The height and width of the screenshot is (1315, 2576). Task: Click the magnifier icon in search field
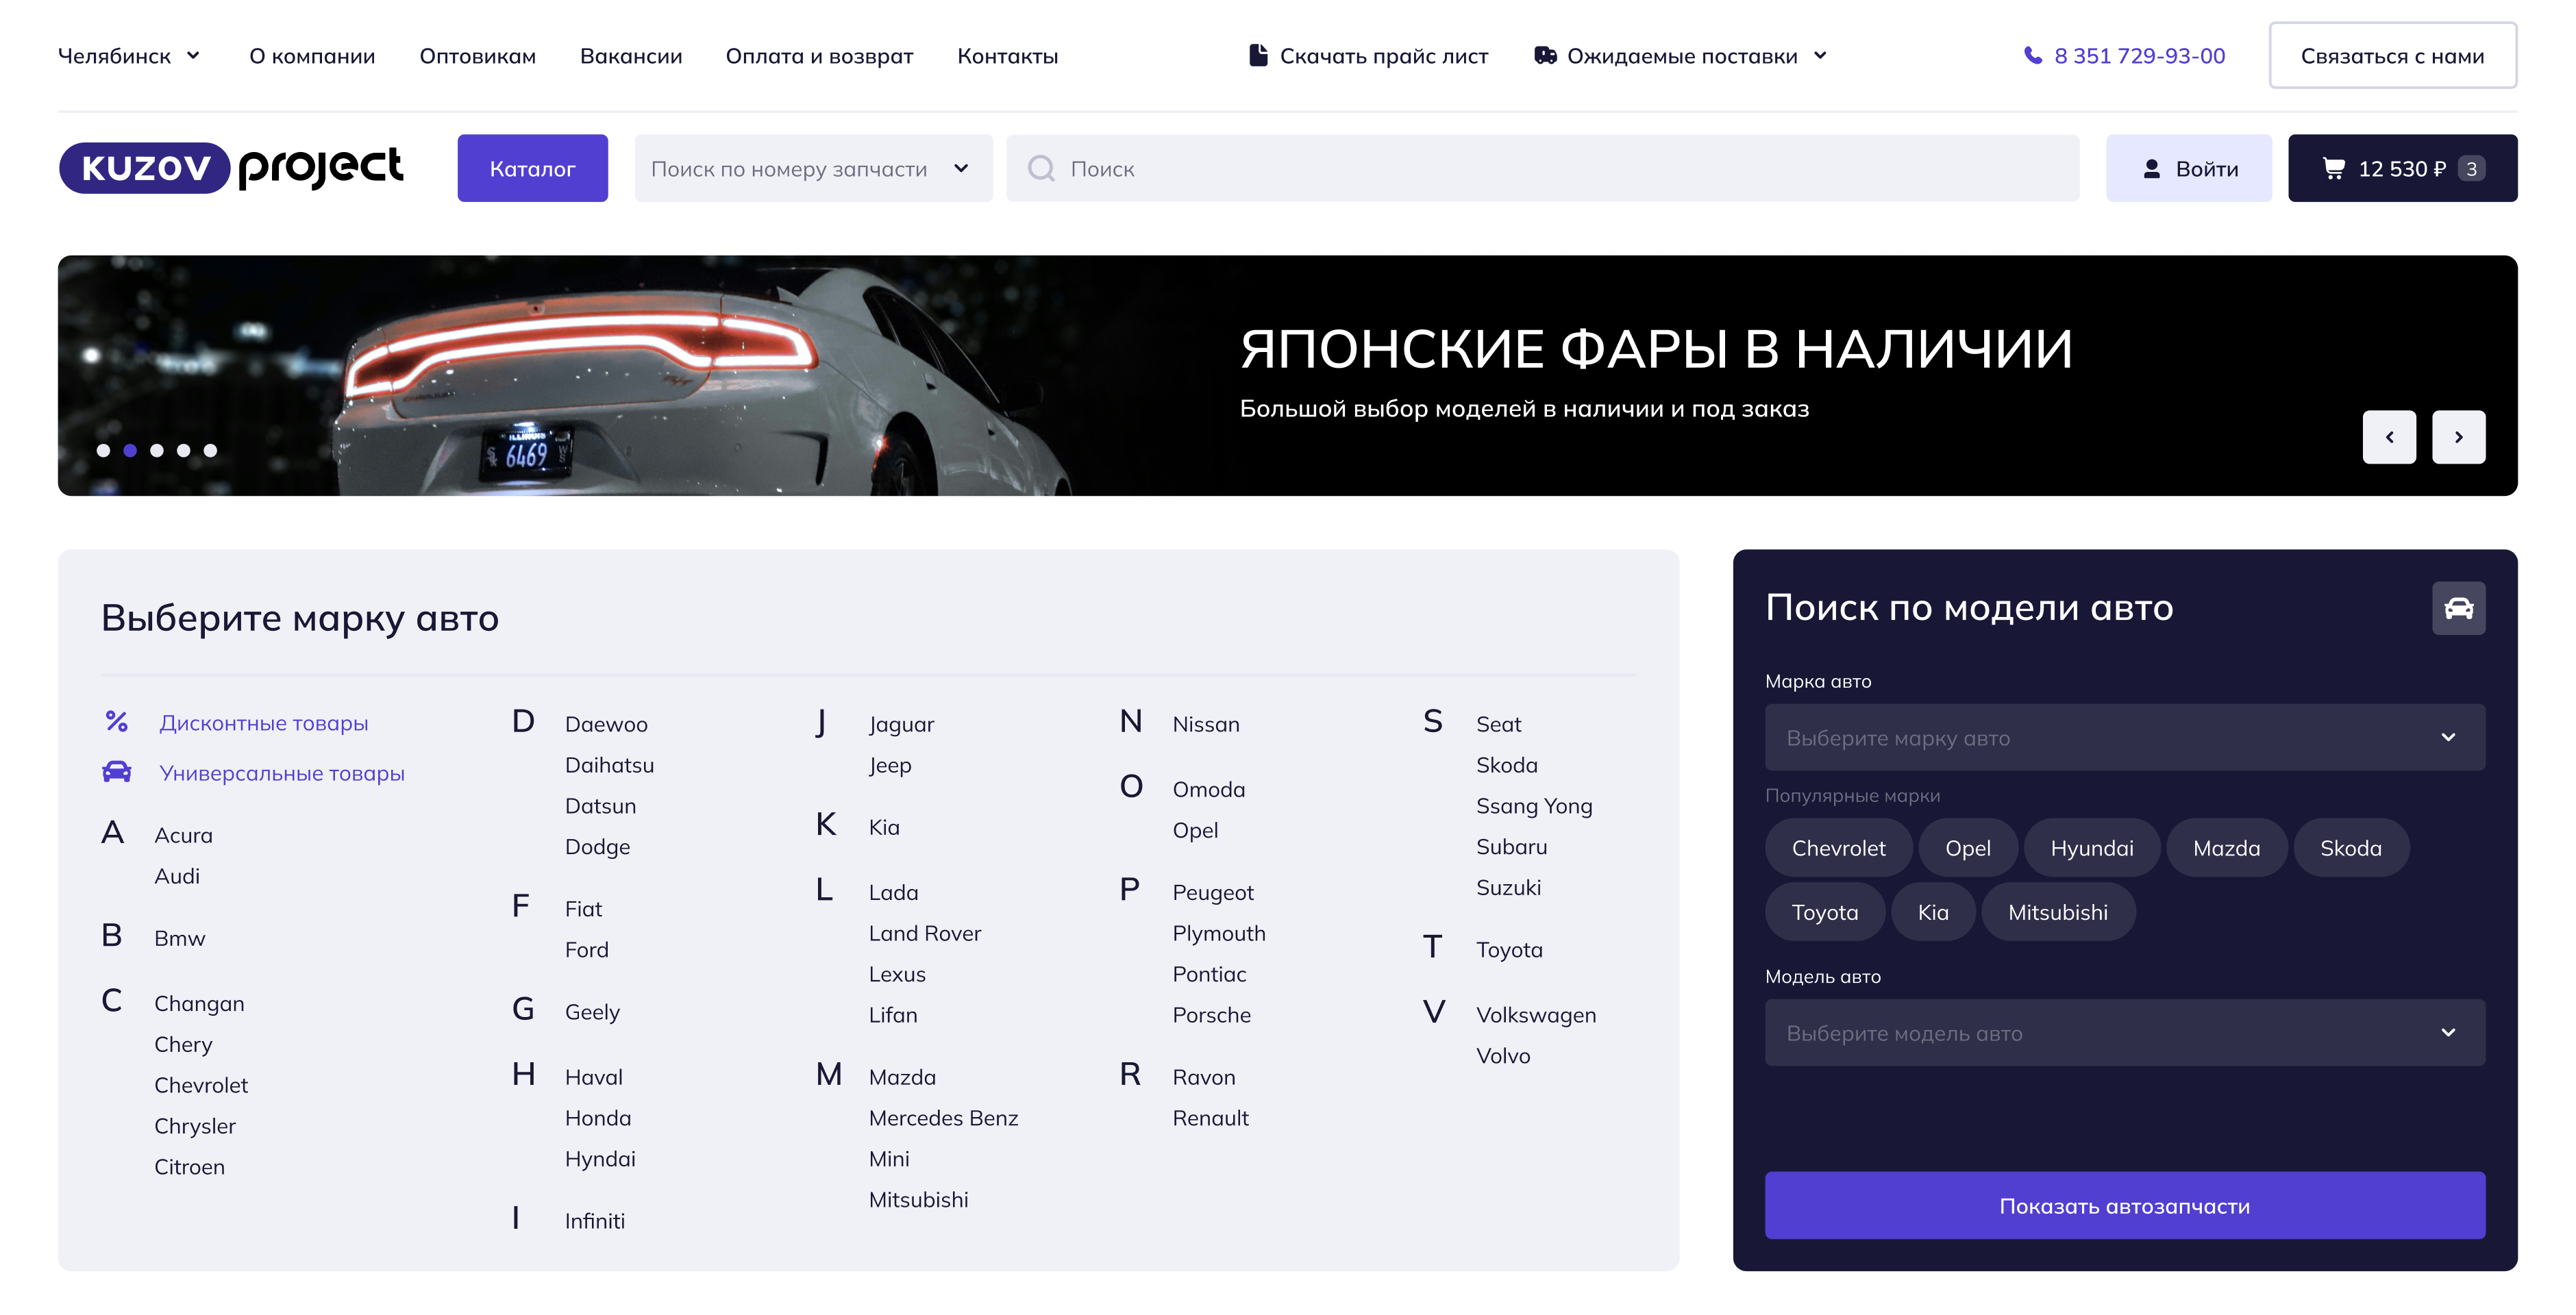[x=1041, y=168]
